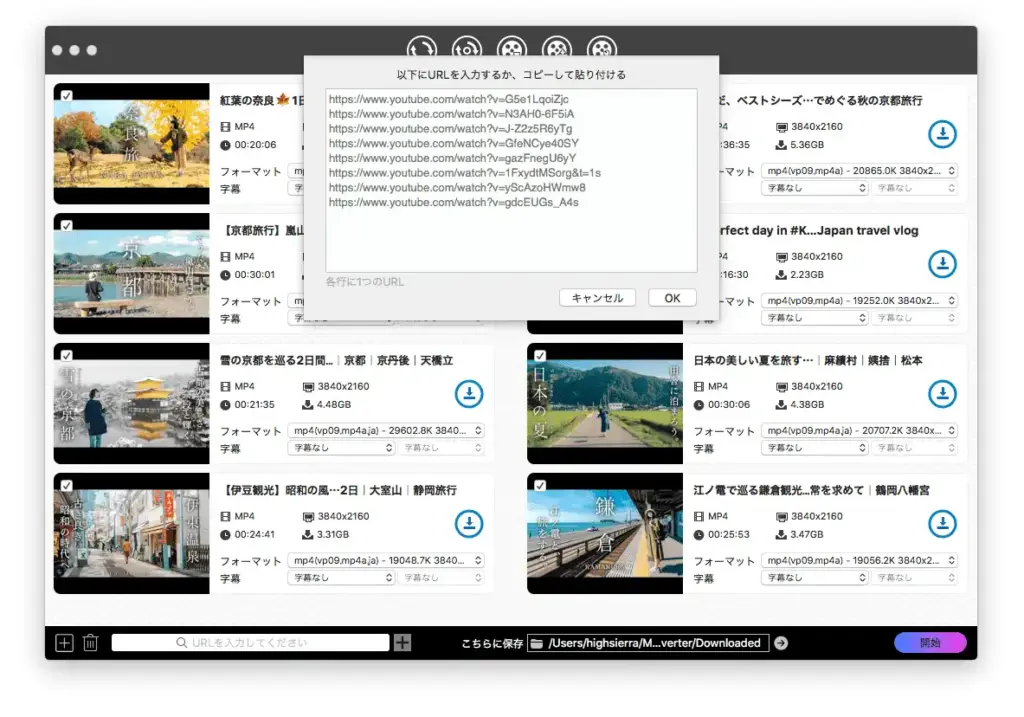This screenshot has height=717, width=1024.
Task: Open the 字幕なし subtitle dropdown on the 鎌倉 video
Action: coord(814,576)
